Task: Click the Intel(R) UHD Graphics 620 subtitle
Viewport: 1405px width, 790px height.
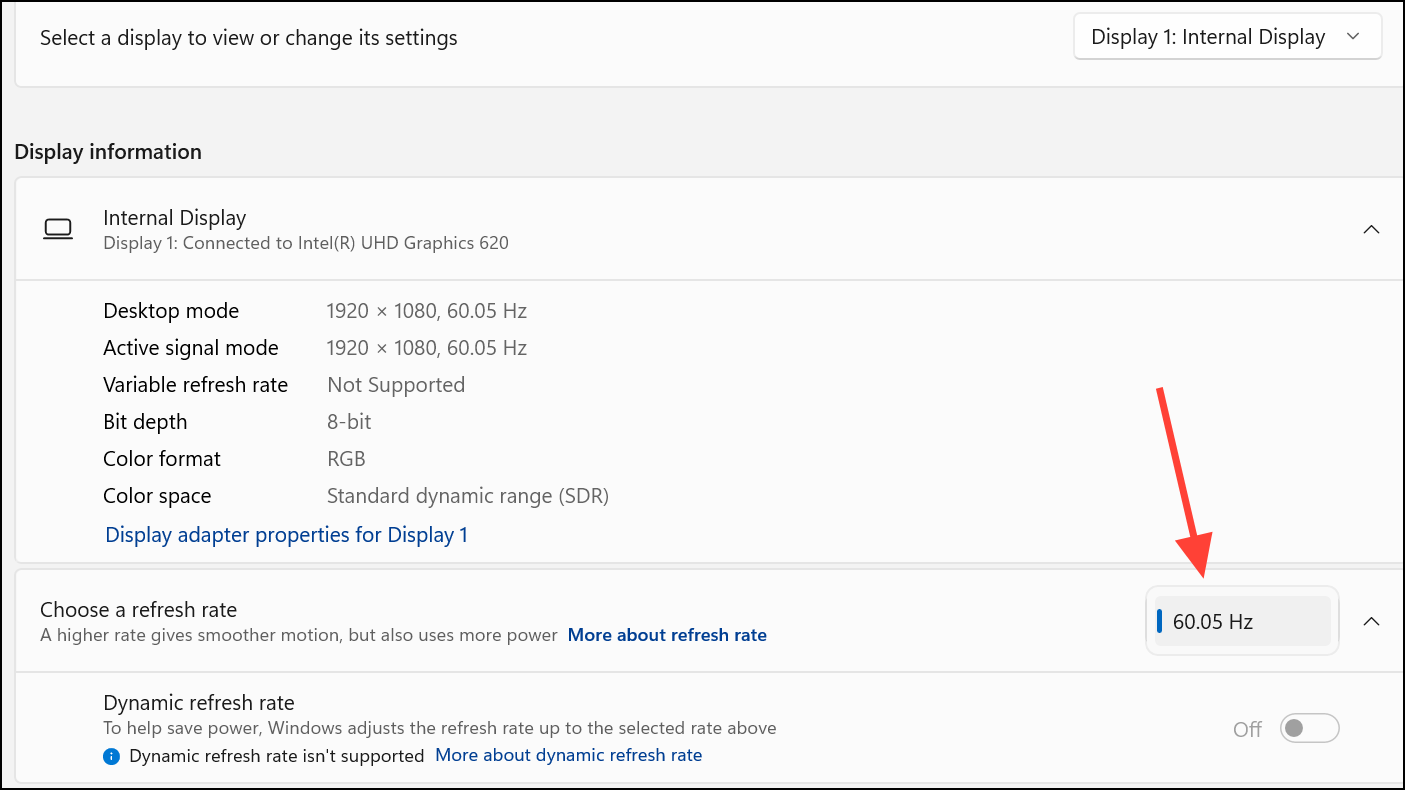Action: 306,242
